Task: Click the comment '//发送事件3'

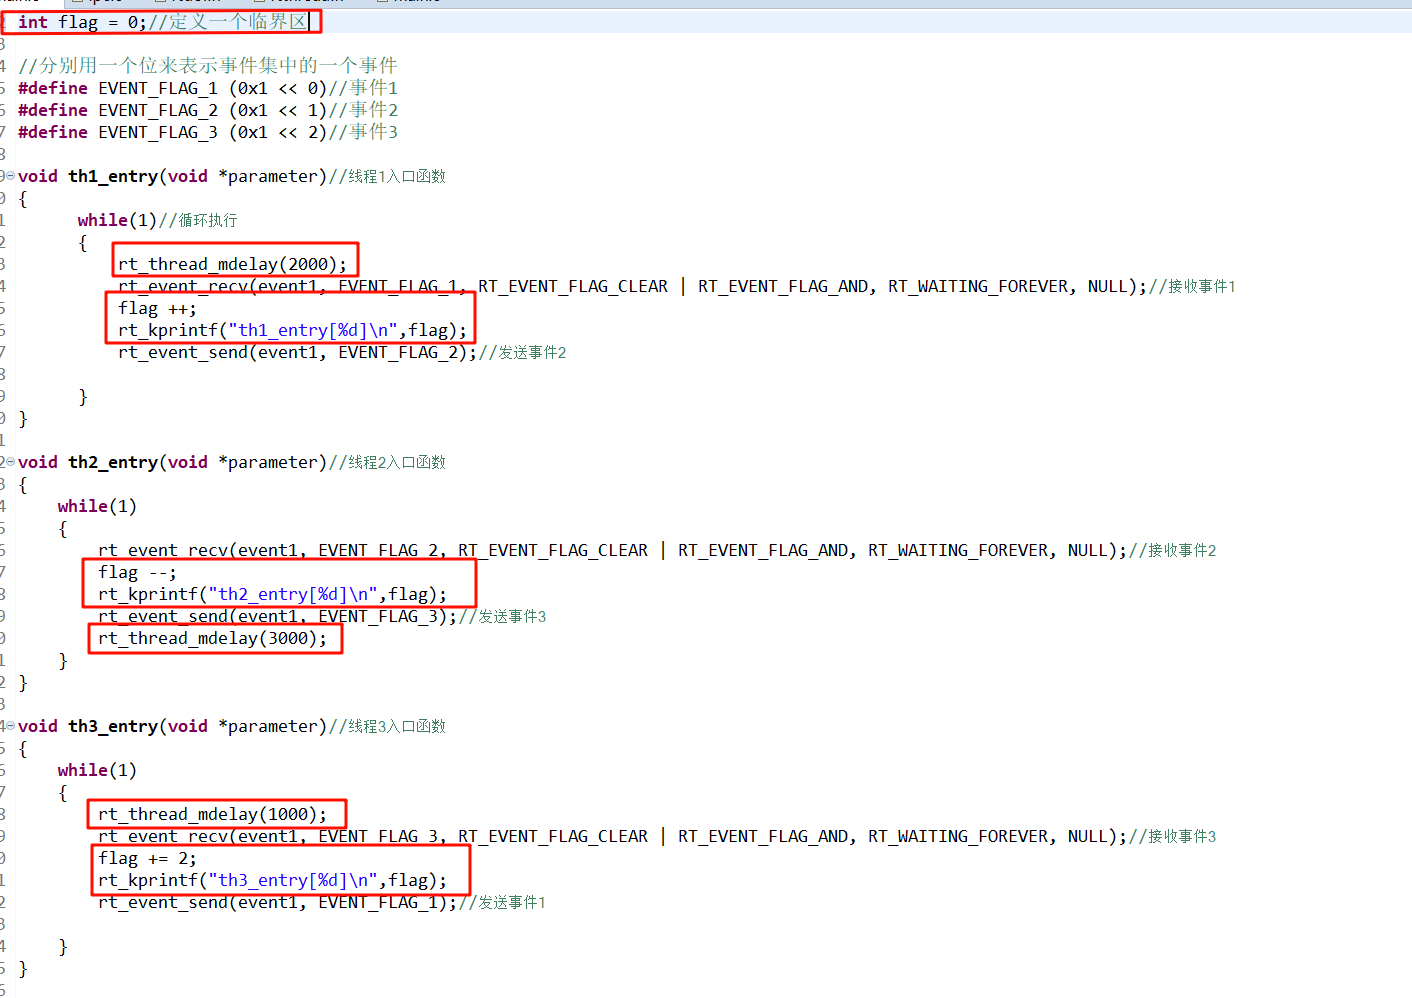Action: (x=502, y=616)
